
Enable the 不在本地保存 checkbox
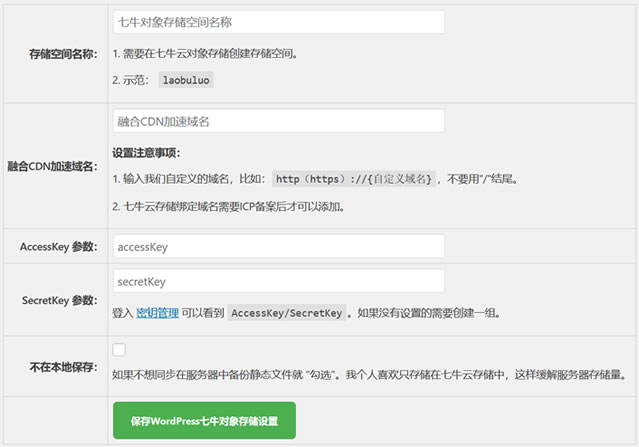point(119,350)
